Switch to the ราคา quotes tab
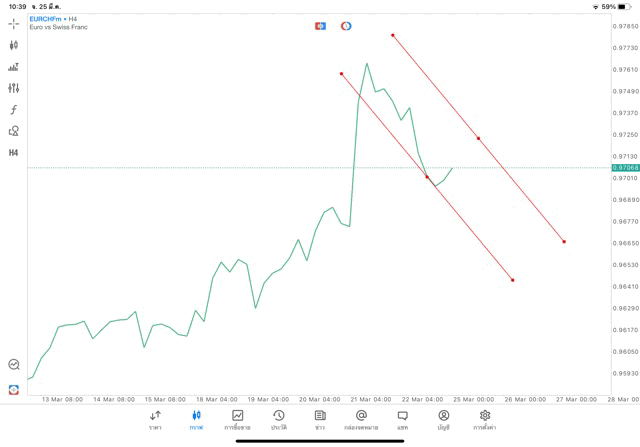This screenshot has width=640, height=447. 155,420
